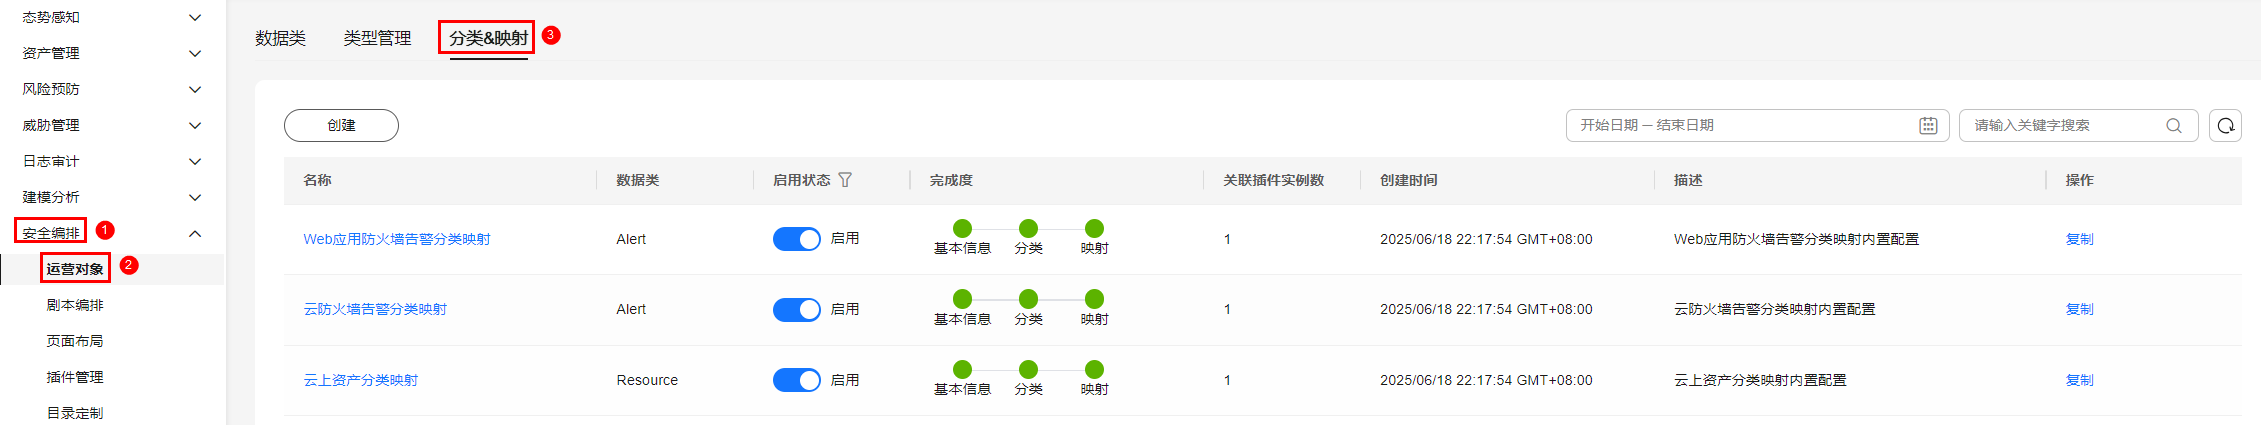Click the 完成度 column header
The width and height of the screenshot is (2261, 425).
pyautogui.click(x=951, y=180)
